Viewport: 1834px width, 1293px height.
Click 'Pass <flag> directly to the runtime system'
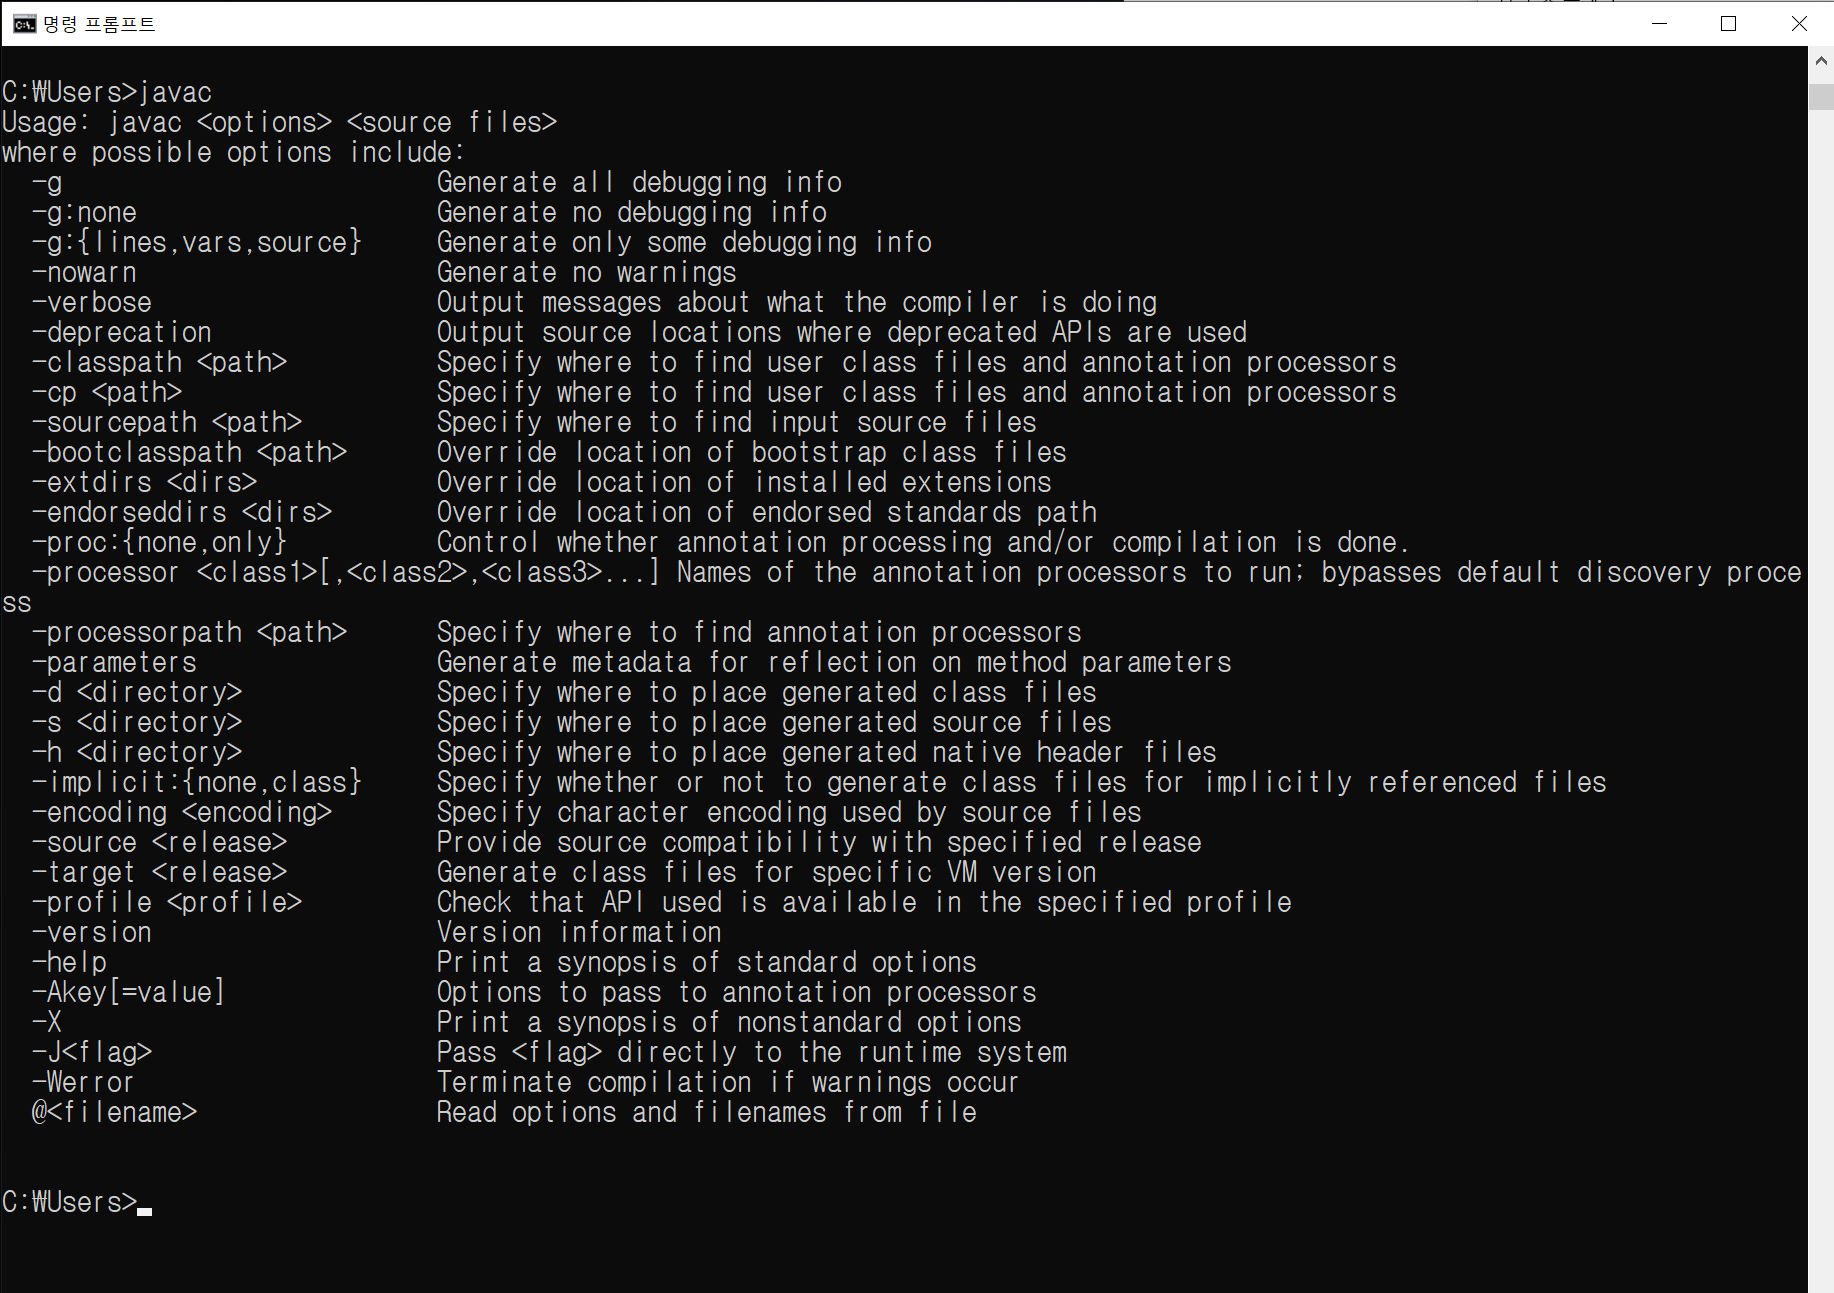(x=752, y=1053)
